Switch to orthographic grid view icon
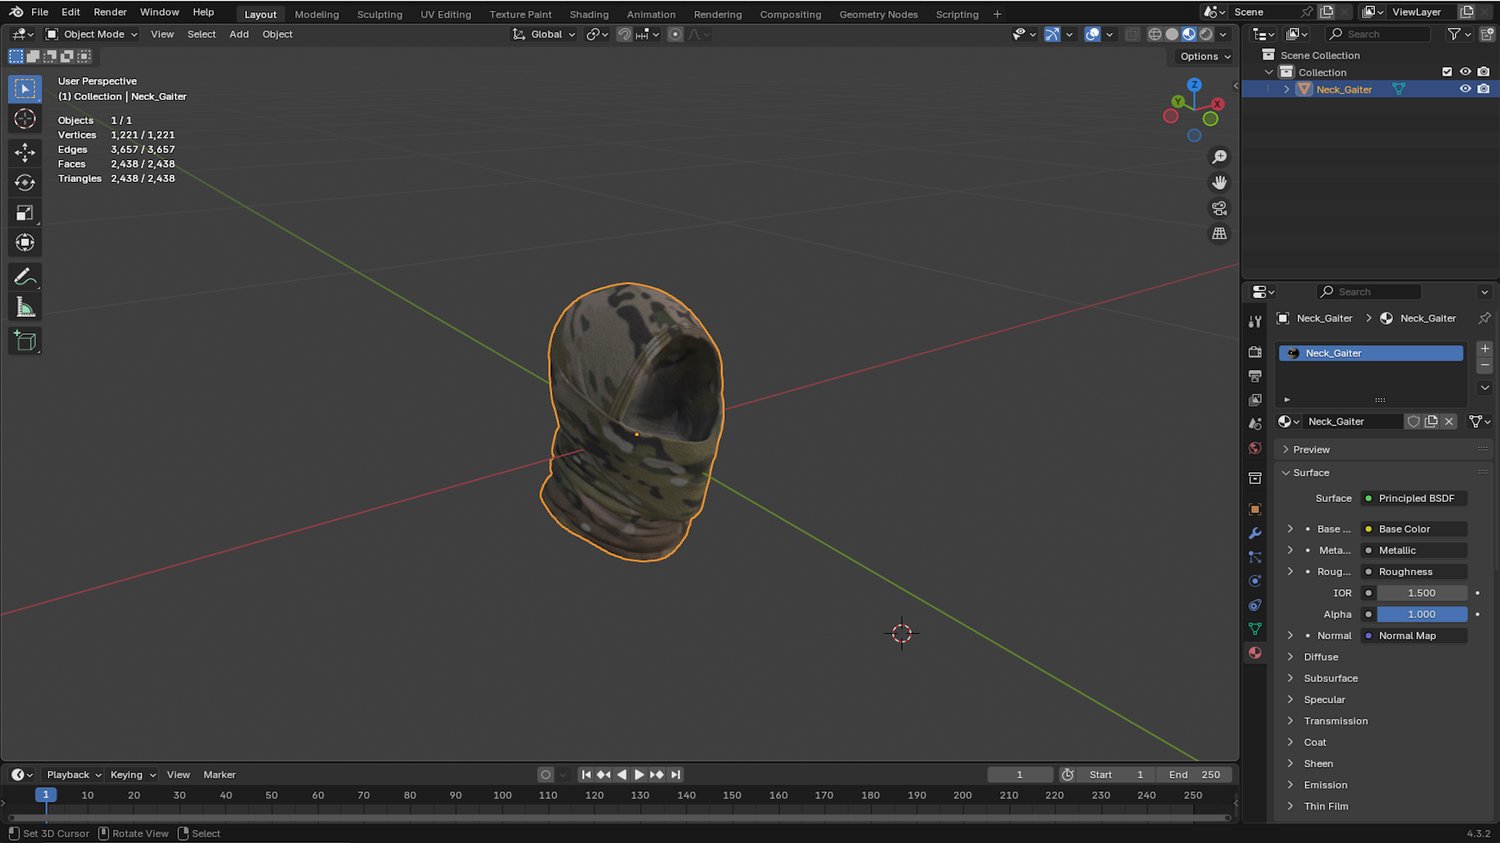Viewport: 1500px width, 843px height. tap(1219, 234)
